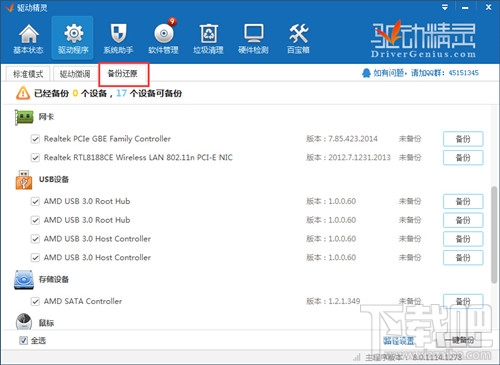
Task: Uncheck Realtek RTL8188CE Wireless LAN checkbox
Action: tap(35, 158)
